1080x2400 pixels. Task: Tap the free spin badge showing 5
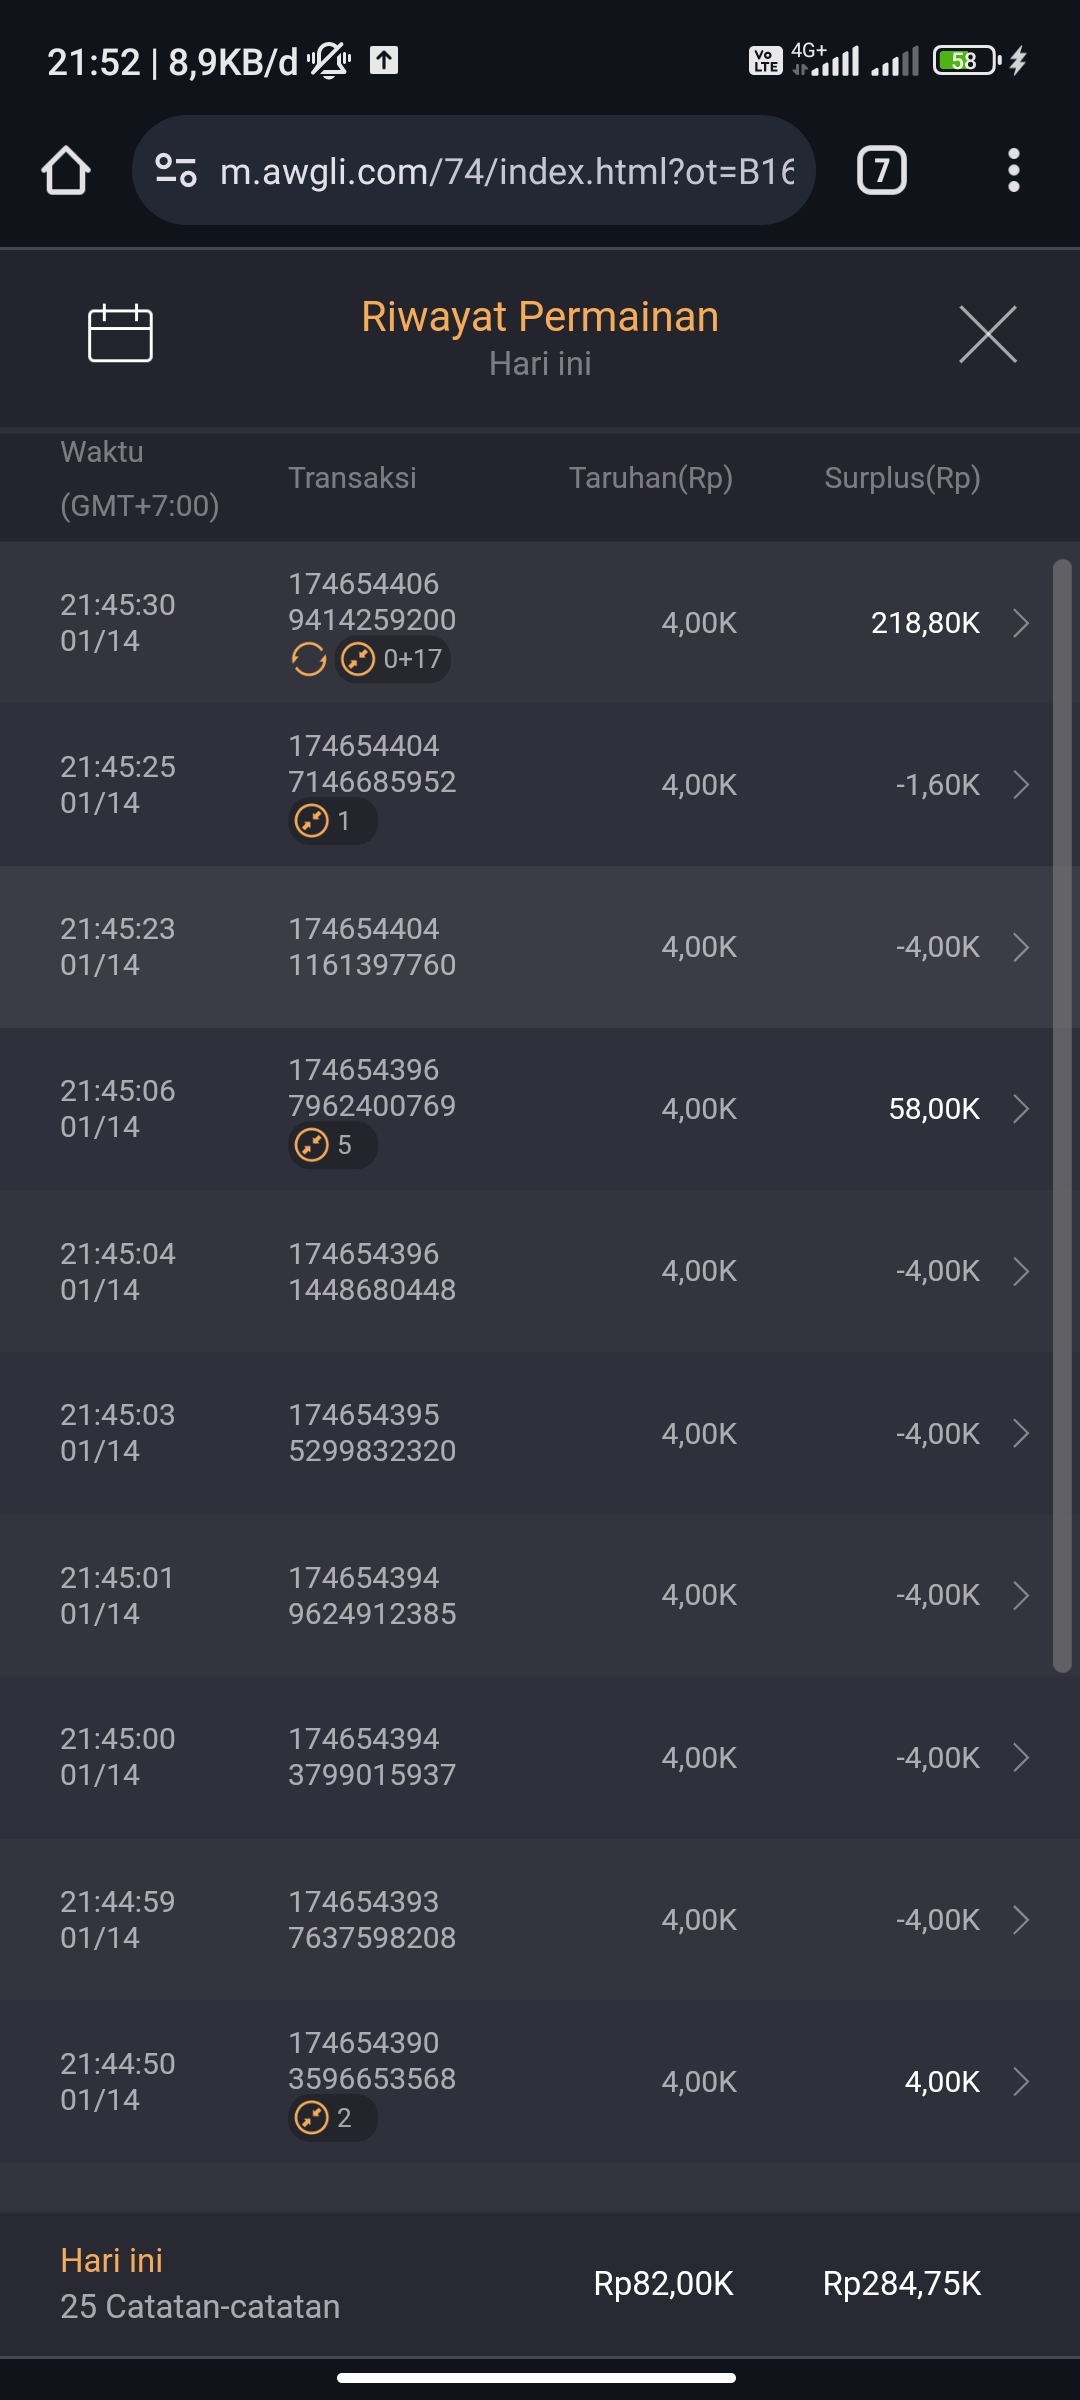331,1145
